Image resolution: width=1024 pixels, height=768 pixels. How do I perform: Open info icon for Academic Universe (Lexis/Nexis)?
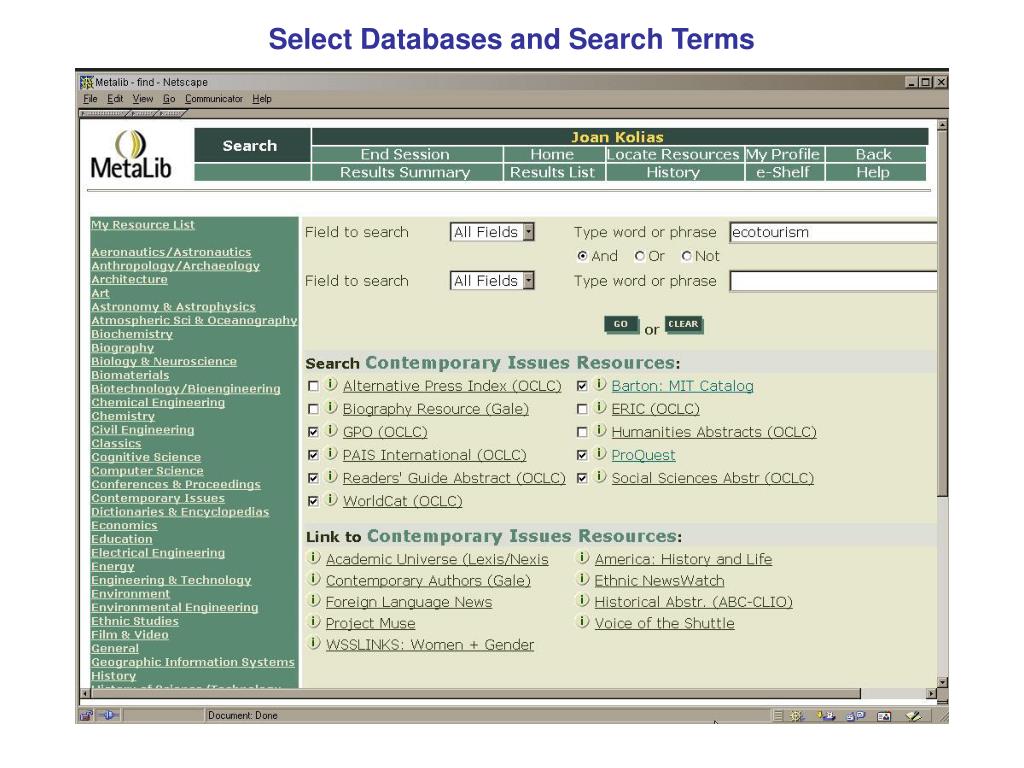tap(314, 558)
